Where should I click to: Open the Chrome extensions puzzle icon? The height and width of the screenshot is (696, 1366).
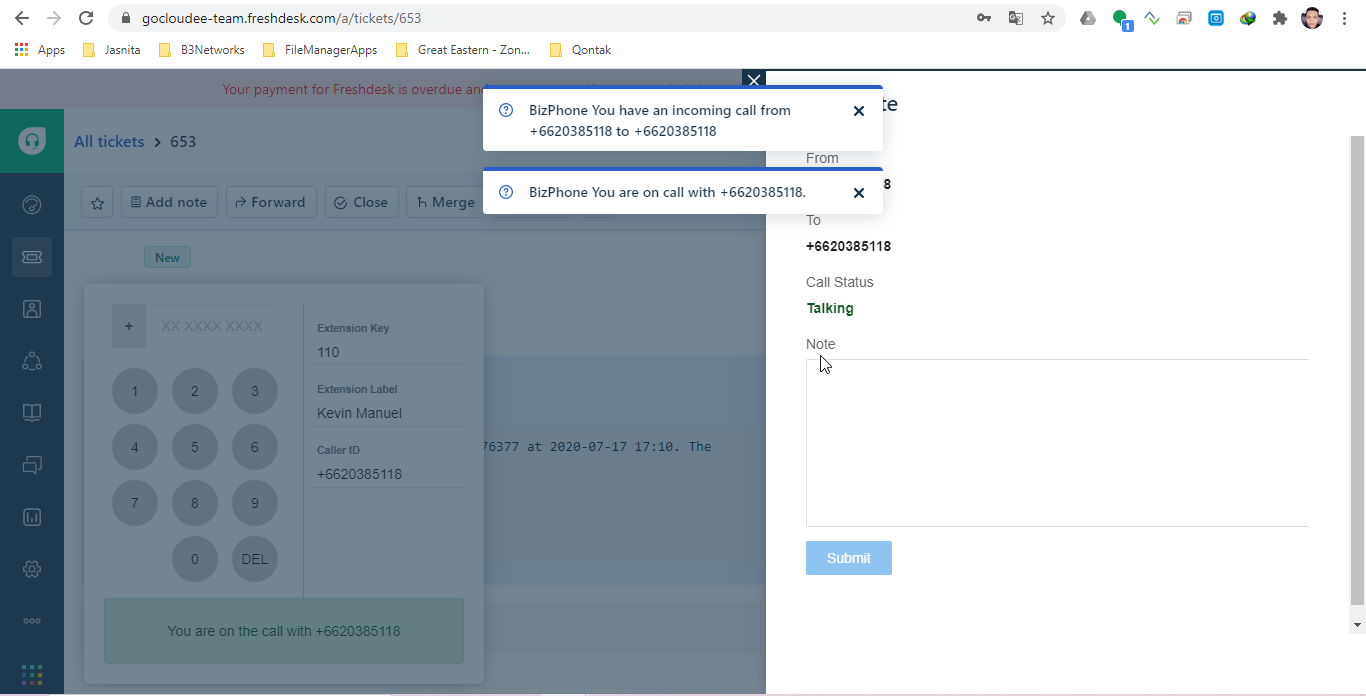[1280, 18]
